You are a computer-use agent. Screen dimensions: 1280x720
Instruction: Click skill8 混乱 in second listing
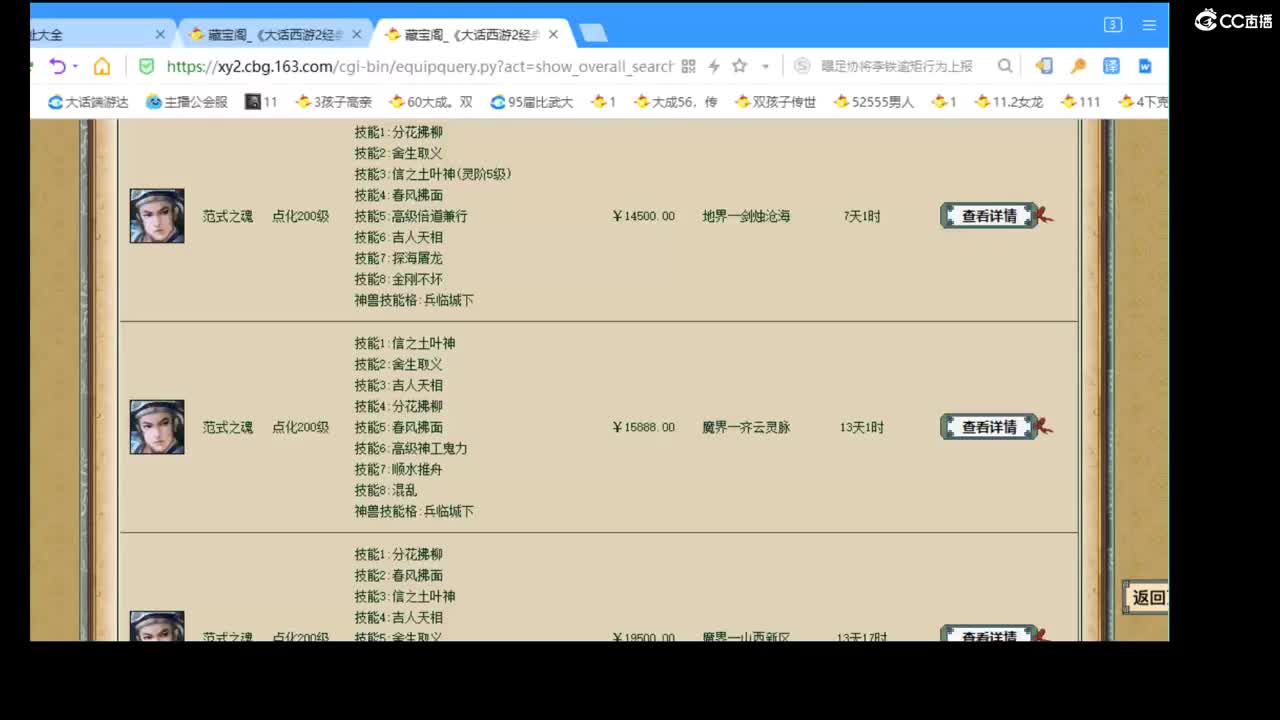[404, 490]
